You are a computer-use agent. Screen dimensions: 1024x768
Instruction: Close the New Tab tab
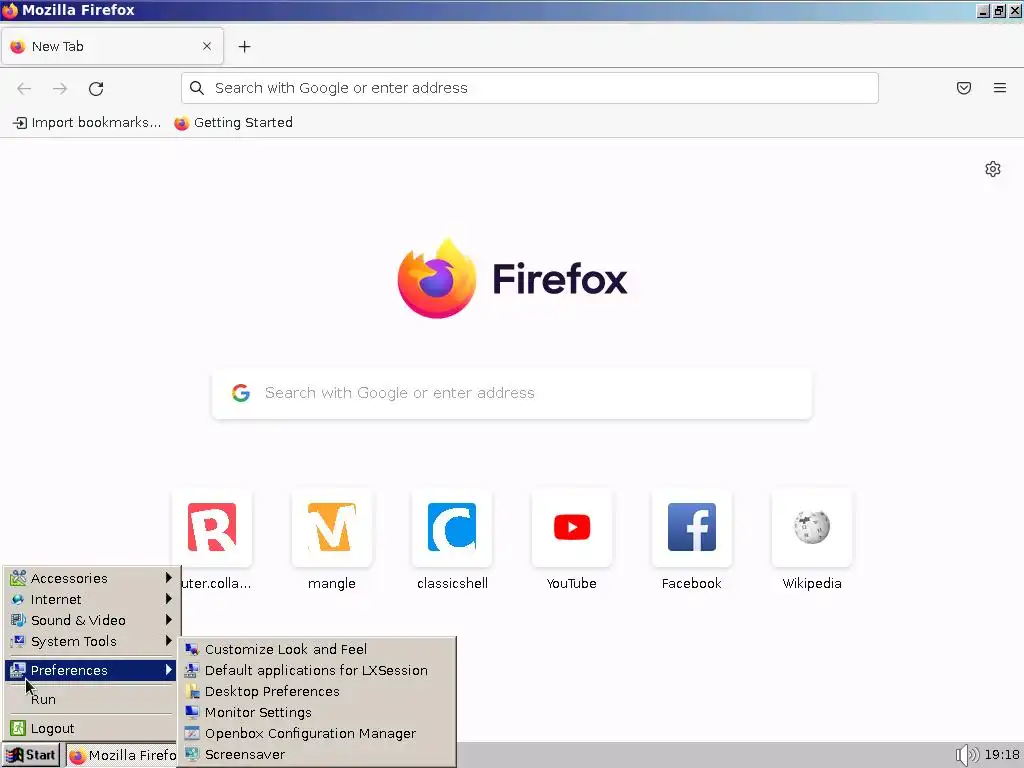click(206, 46)
